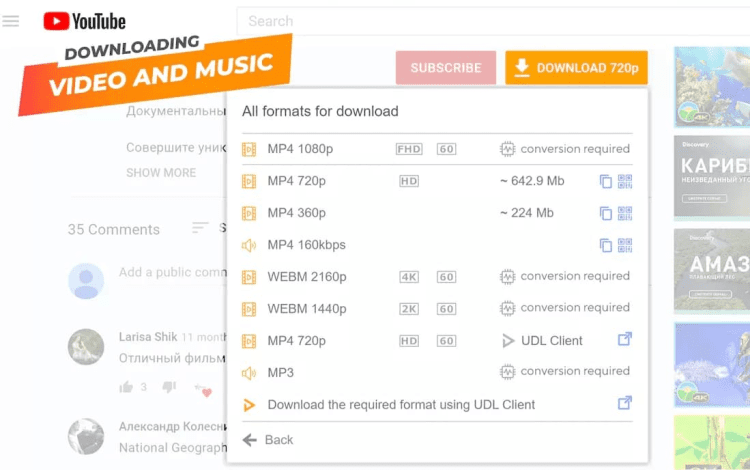Copy link for MP4 160kbps audio
This screenshot has width=750, height=470.
tap(605, 245)
